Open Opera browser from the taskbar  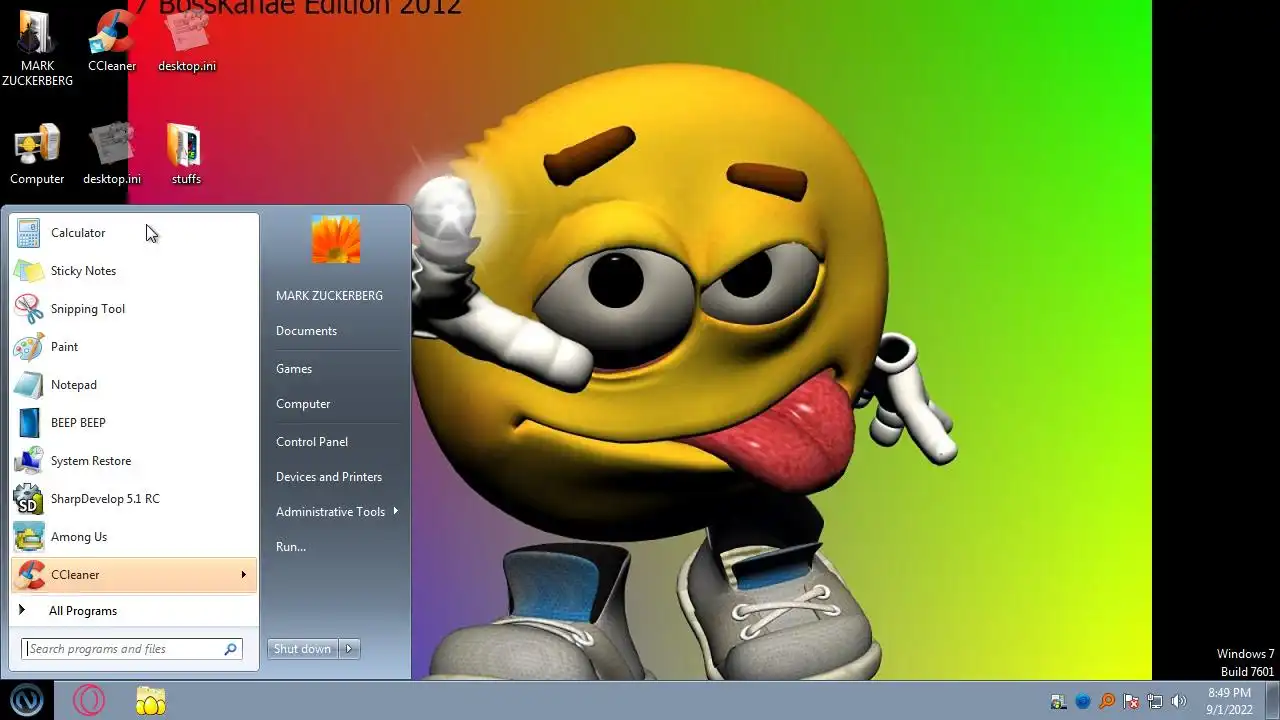(89, 700)
